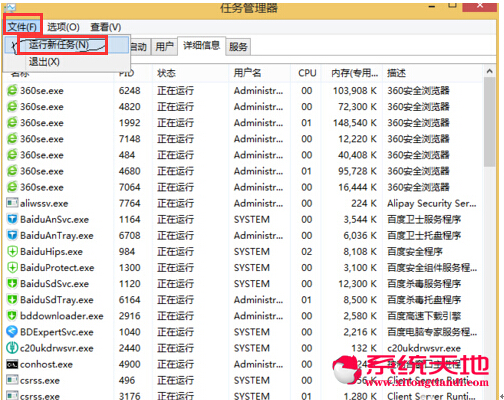
Task: Click the 360se.exe icon with PID 4680
Action: (x=12, y=171)
